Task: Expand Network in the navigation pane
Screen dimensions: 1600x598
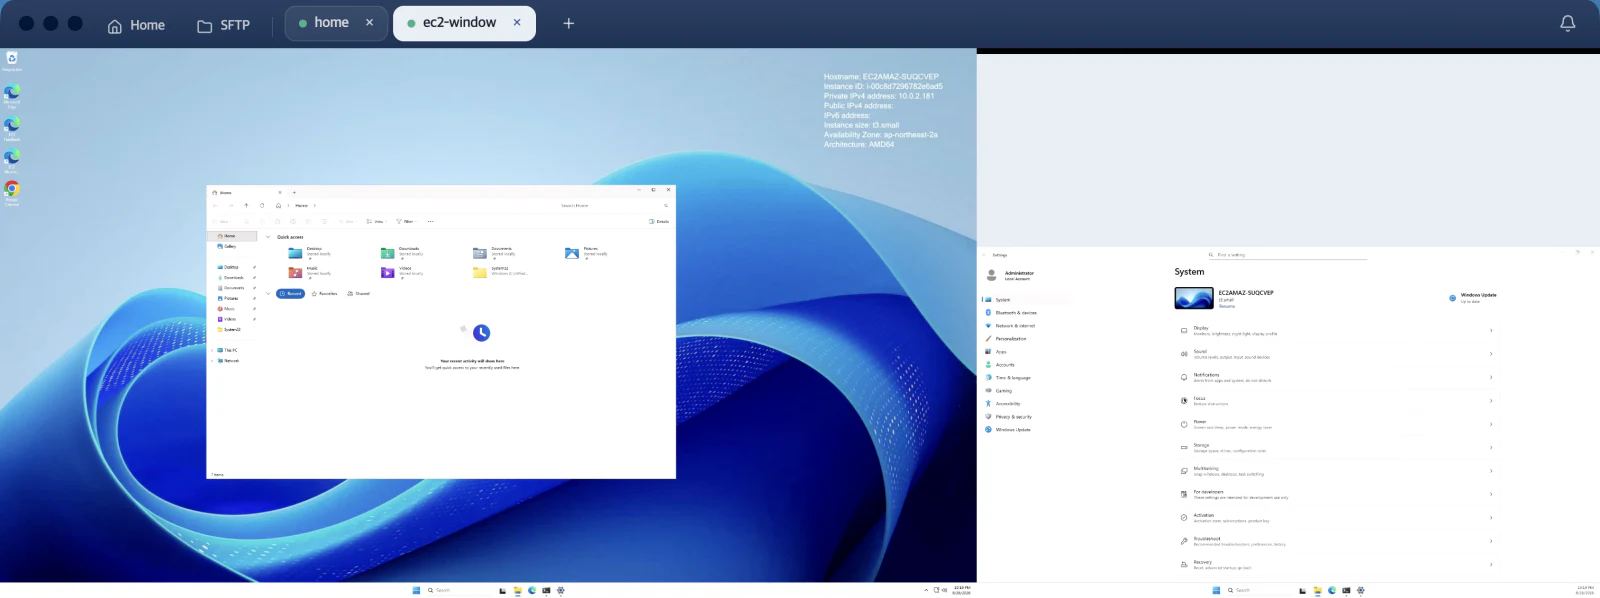Action: click(211, 360)
